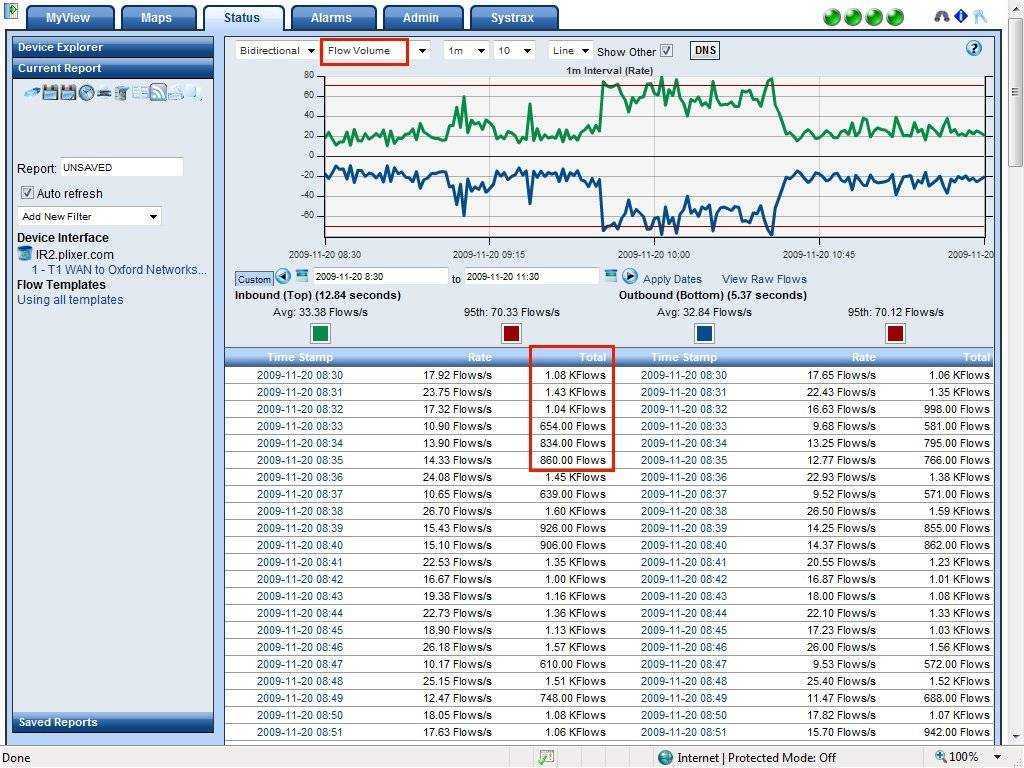Viewport: 1024px width, 768px height.
Task: Open the Line graph type dropdown
Action: point(570,50)
